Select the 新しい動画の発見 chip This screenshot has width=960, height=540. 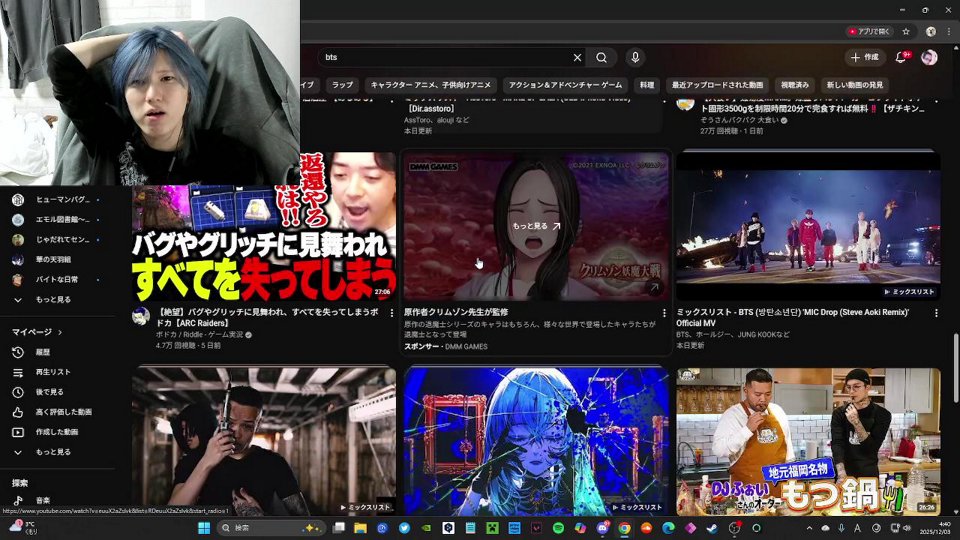click(x=855, y=85)
